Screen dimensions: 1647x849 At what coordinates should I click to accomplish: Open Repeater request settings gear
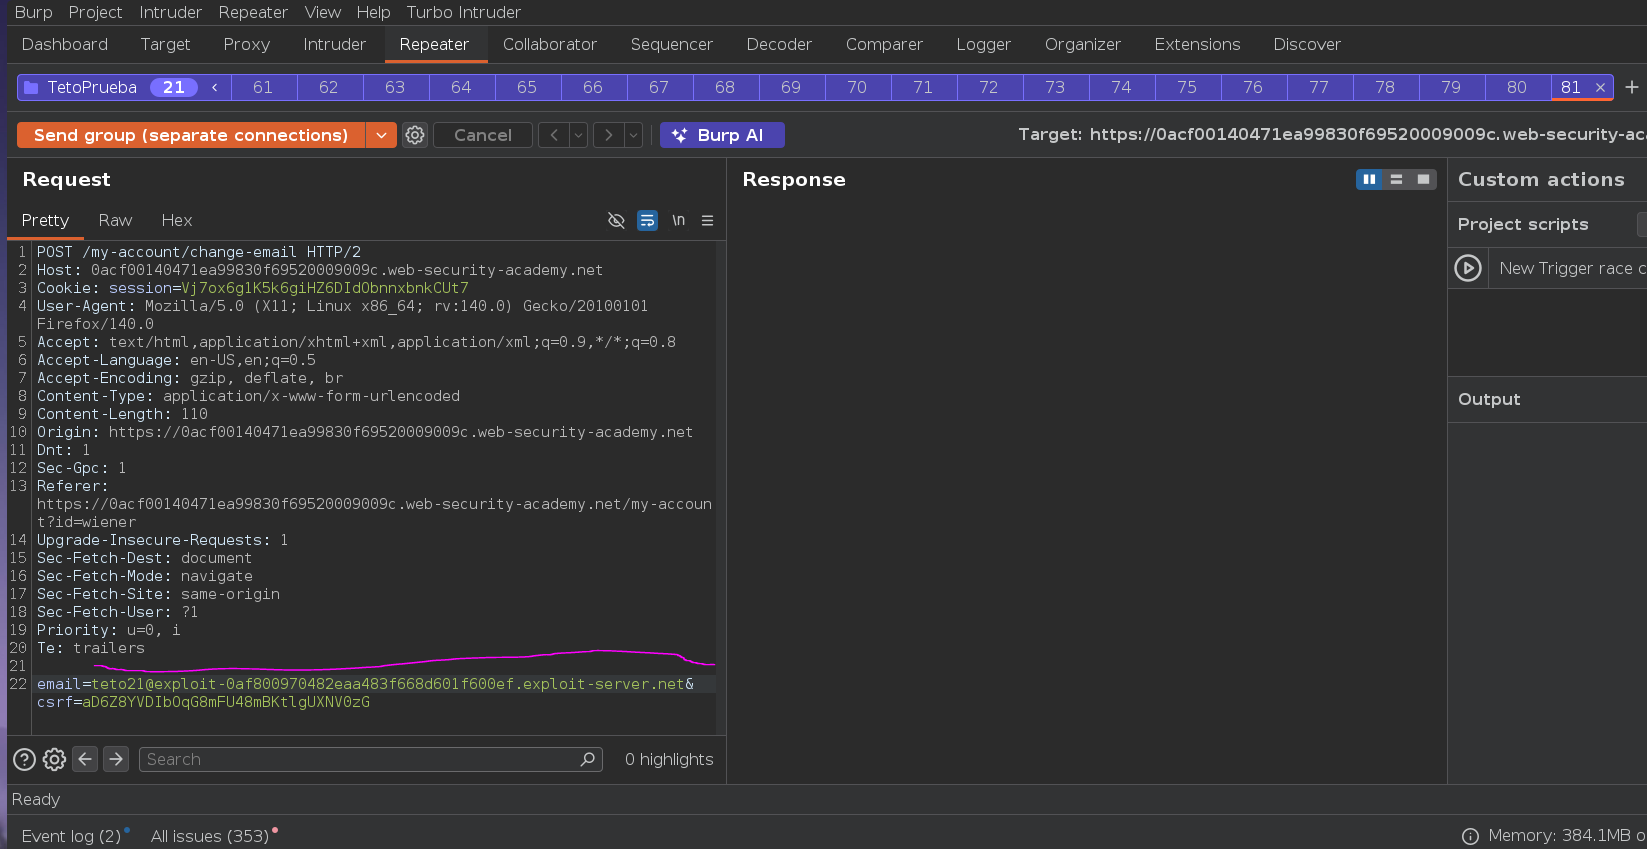tap(415, 135)
